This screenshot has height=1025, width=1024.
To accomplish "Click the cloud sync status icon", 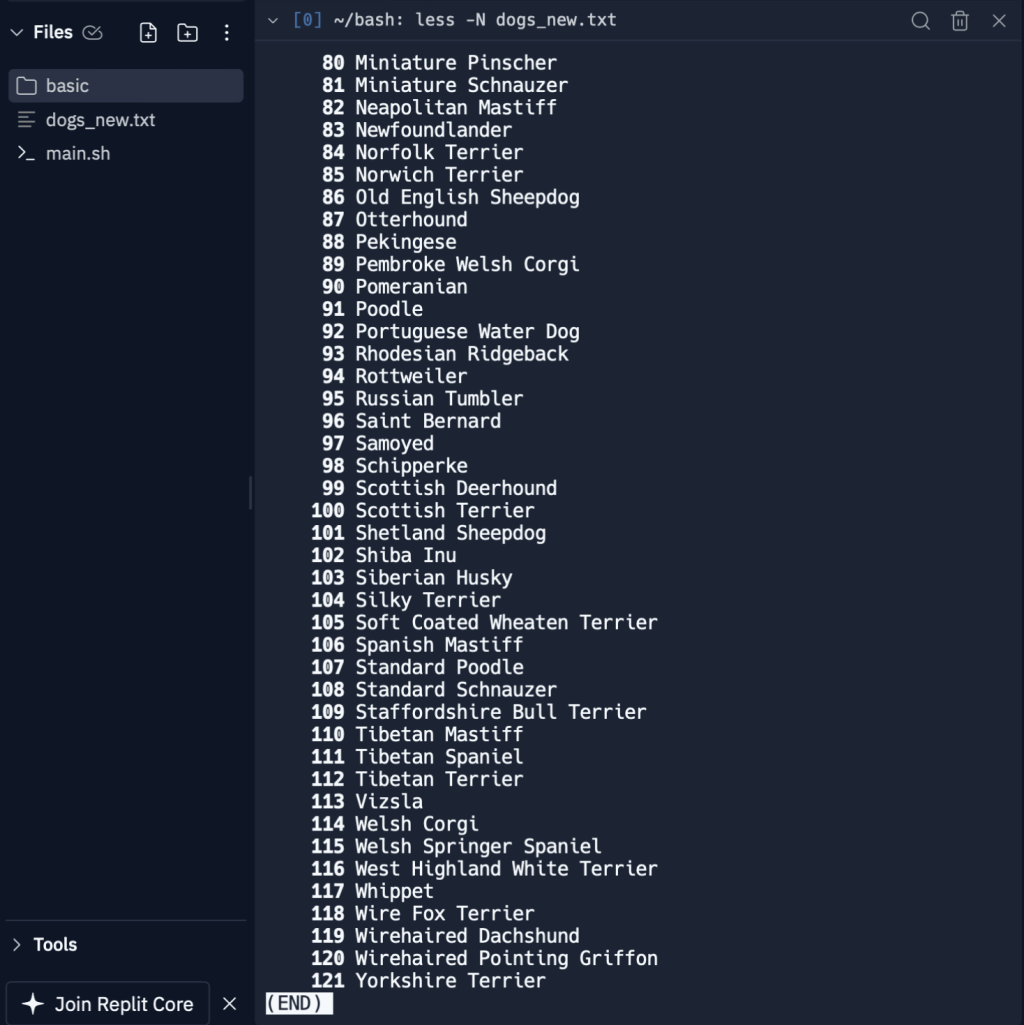I will 93,33.
